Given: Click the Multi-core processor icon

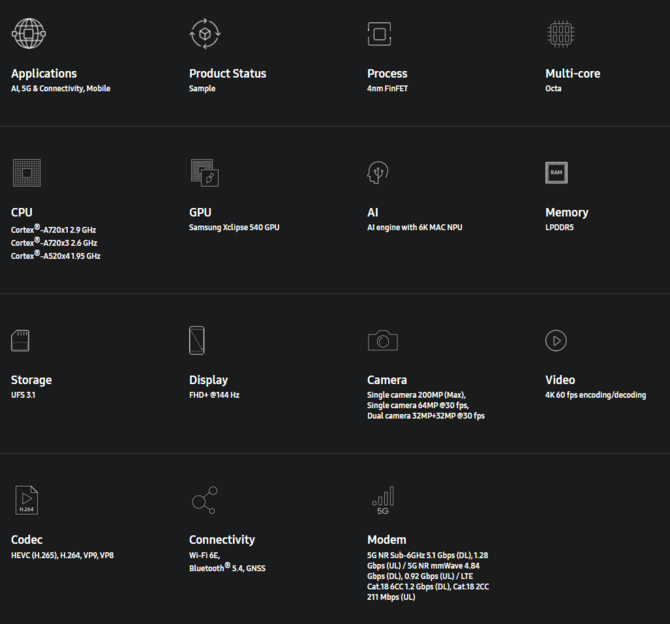Looking at the screenshot, I should point(561,34).
